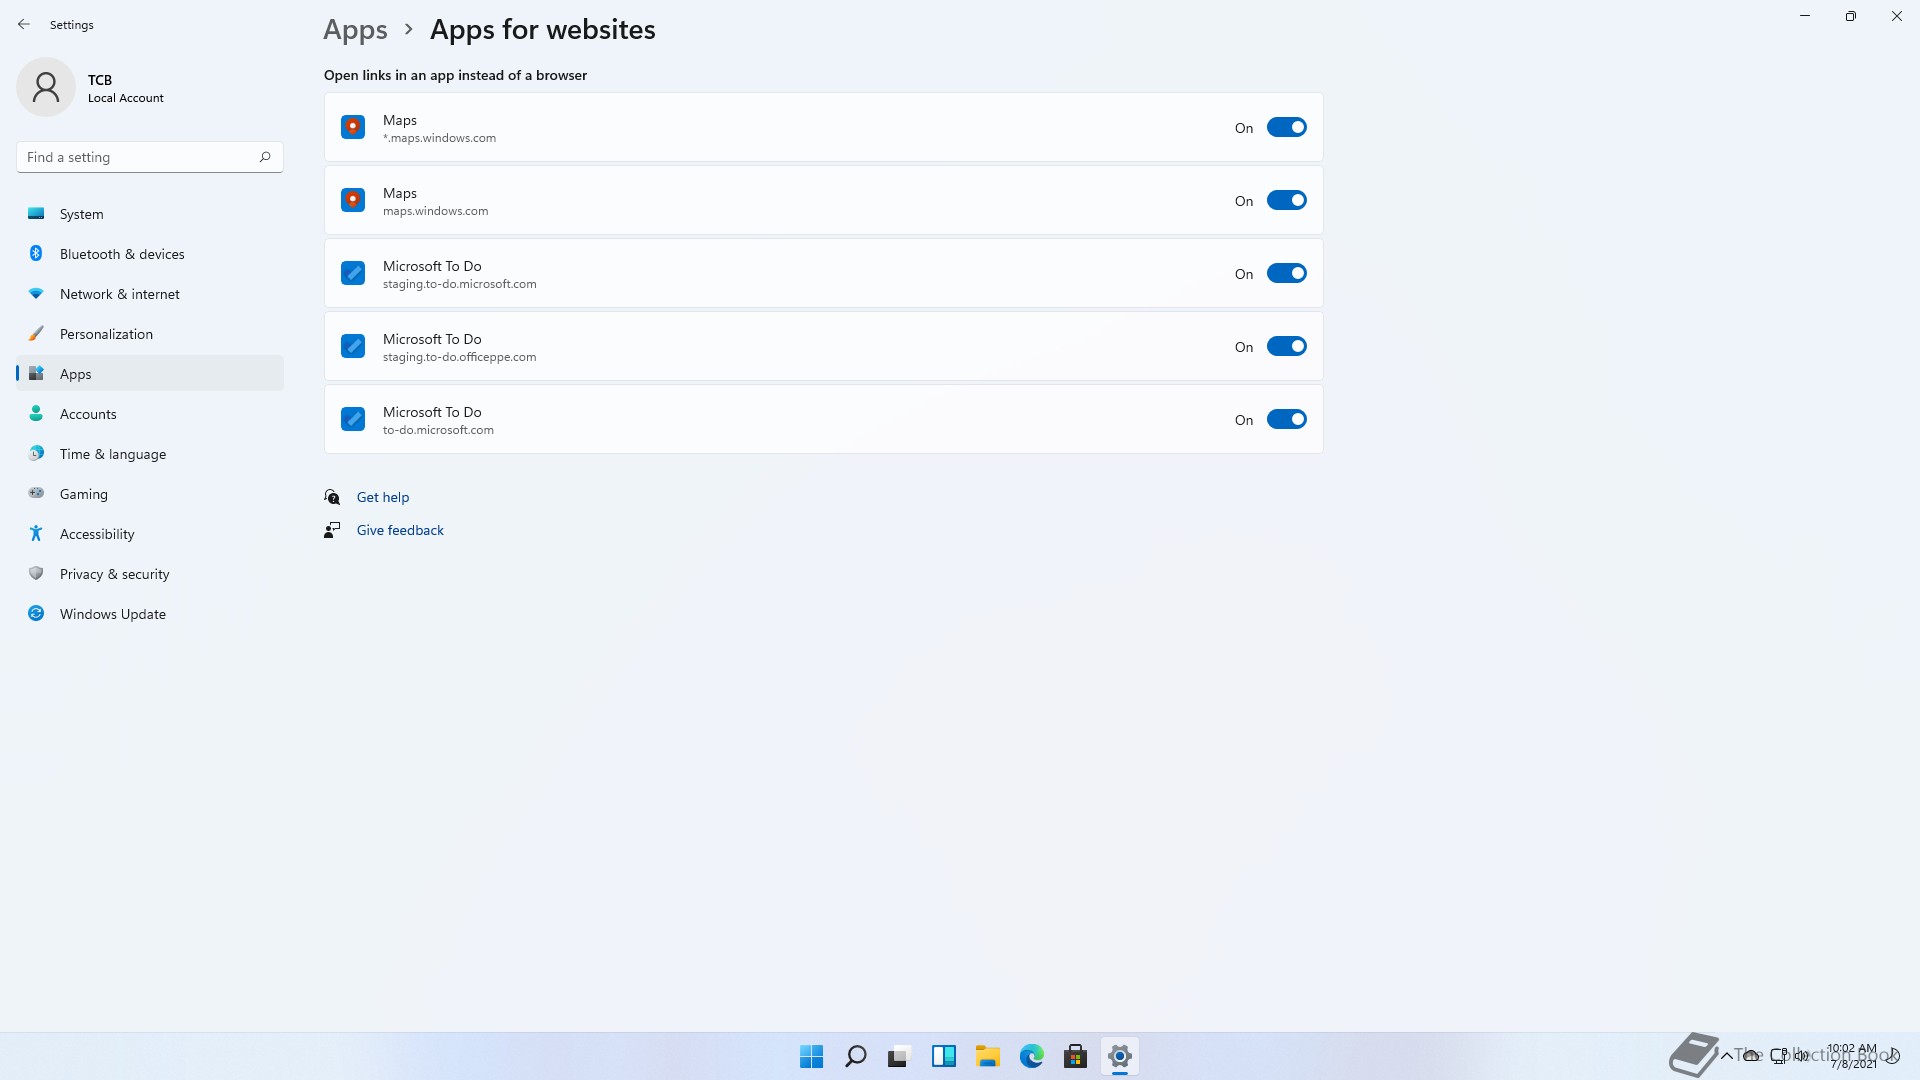Click the Maps icon for *.maps.windows.com
The image size is (1920, 1080).
[x=353, y=127]
